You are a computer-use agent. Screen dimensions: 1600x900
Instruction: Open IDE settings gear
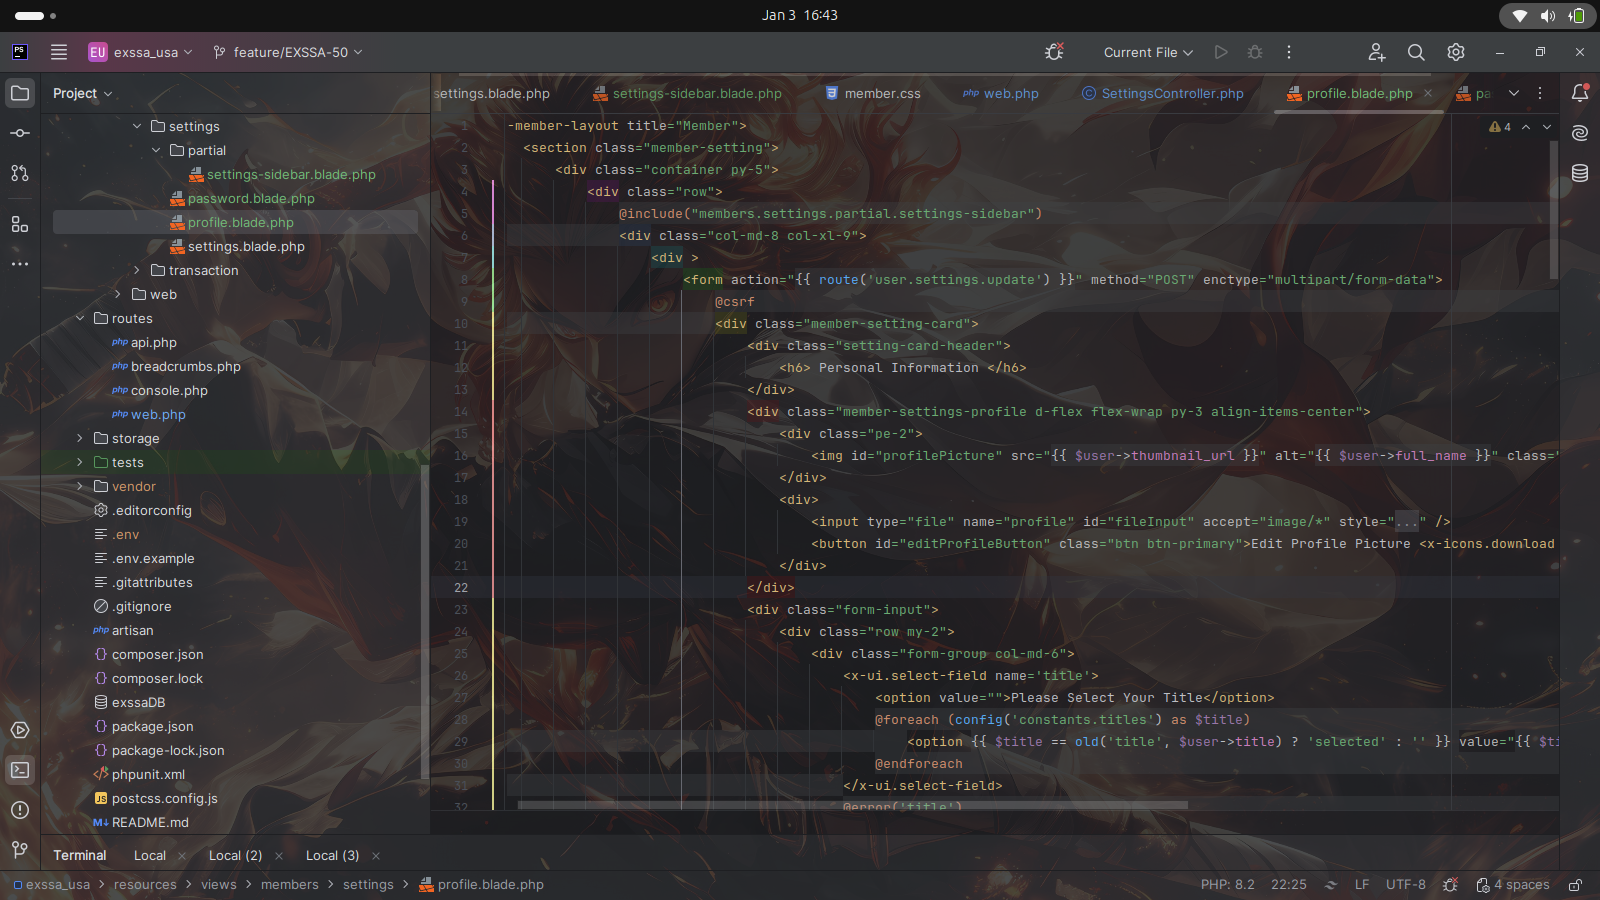(1456, 52)
